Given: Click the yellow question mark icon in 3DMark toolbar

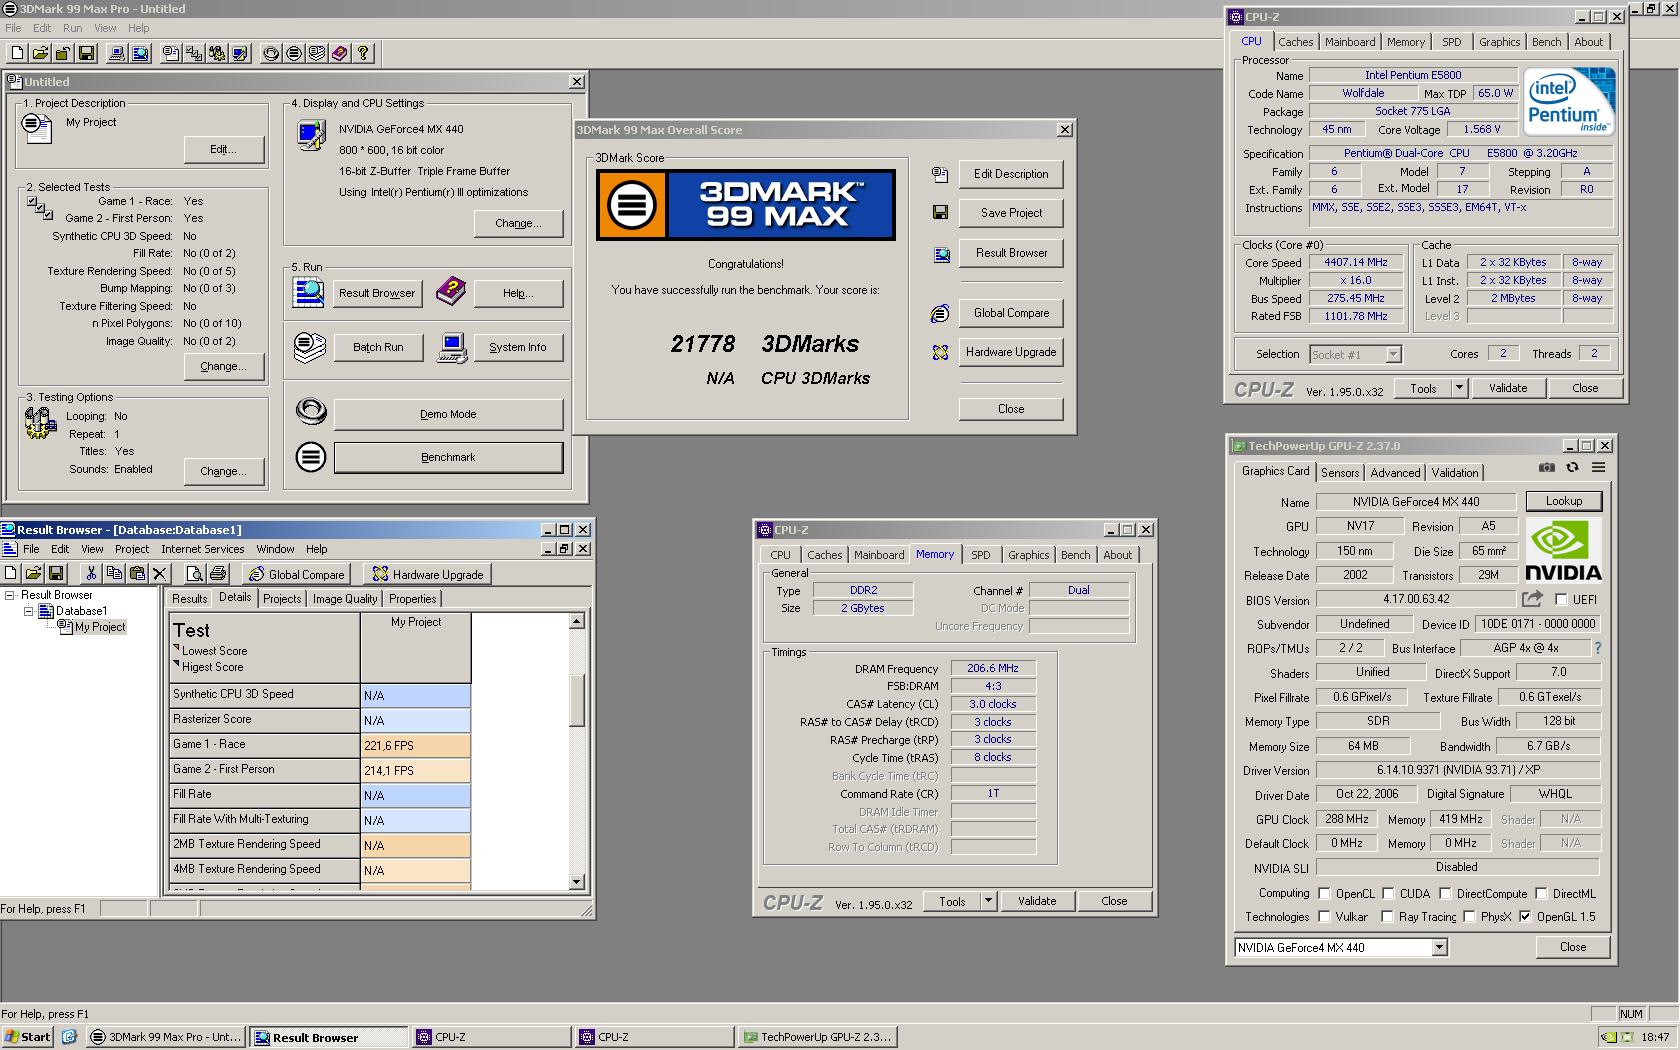Looking at the screenshot, I should (363, 53).
